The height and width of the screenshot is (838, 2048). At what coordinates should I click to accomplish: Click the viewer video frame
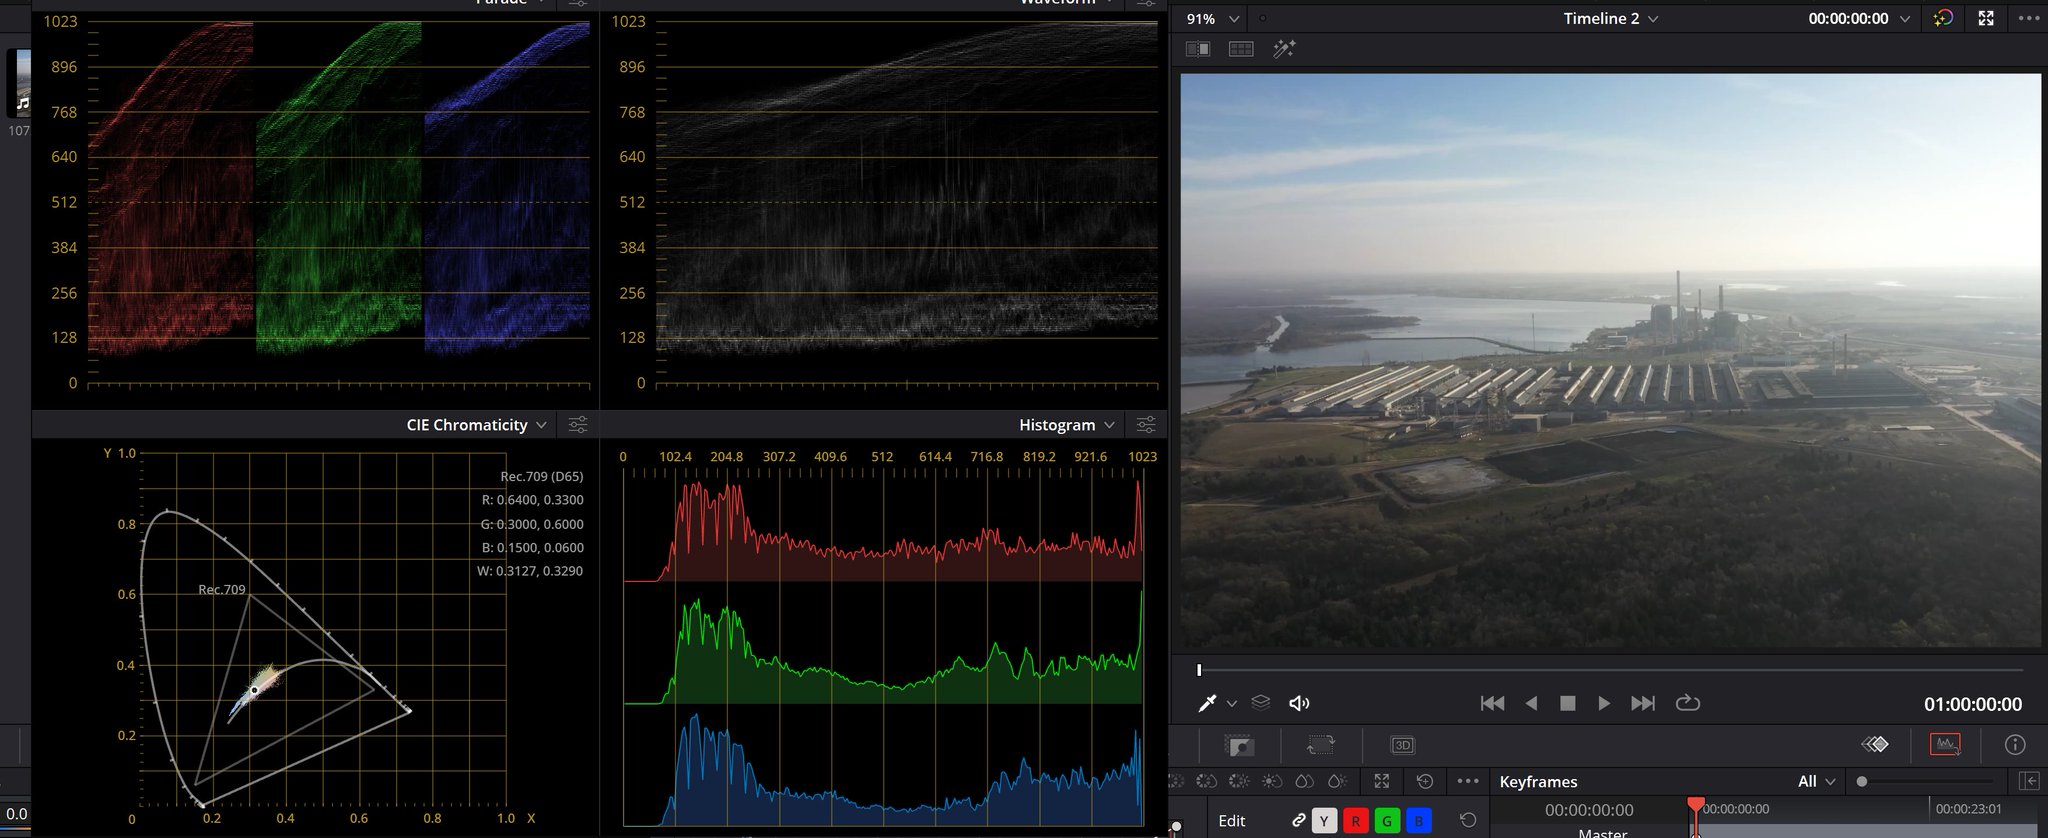1610,360
